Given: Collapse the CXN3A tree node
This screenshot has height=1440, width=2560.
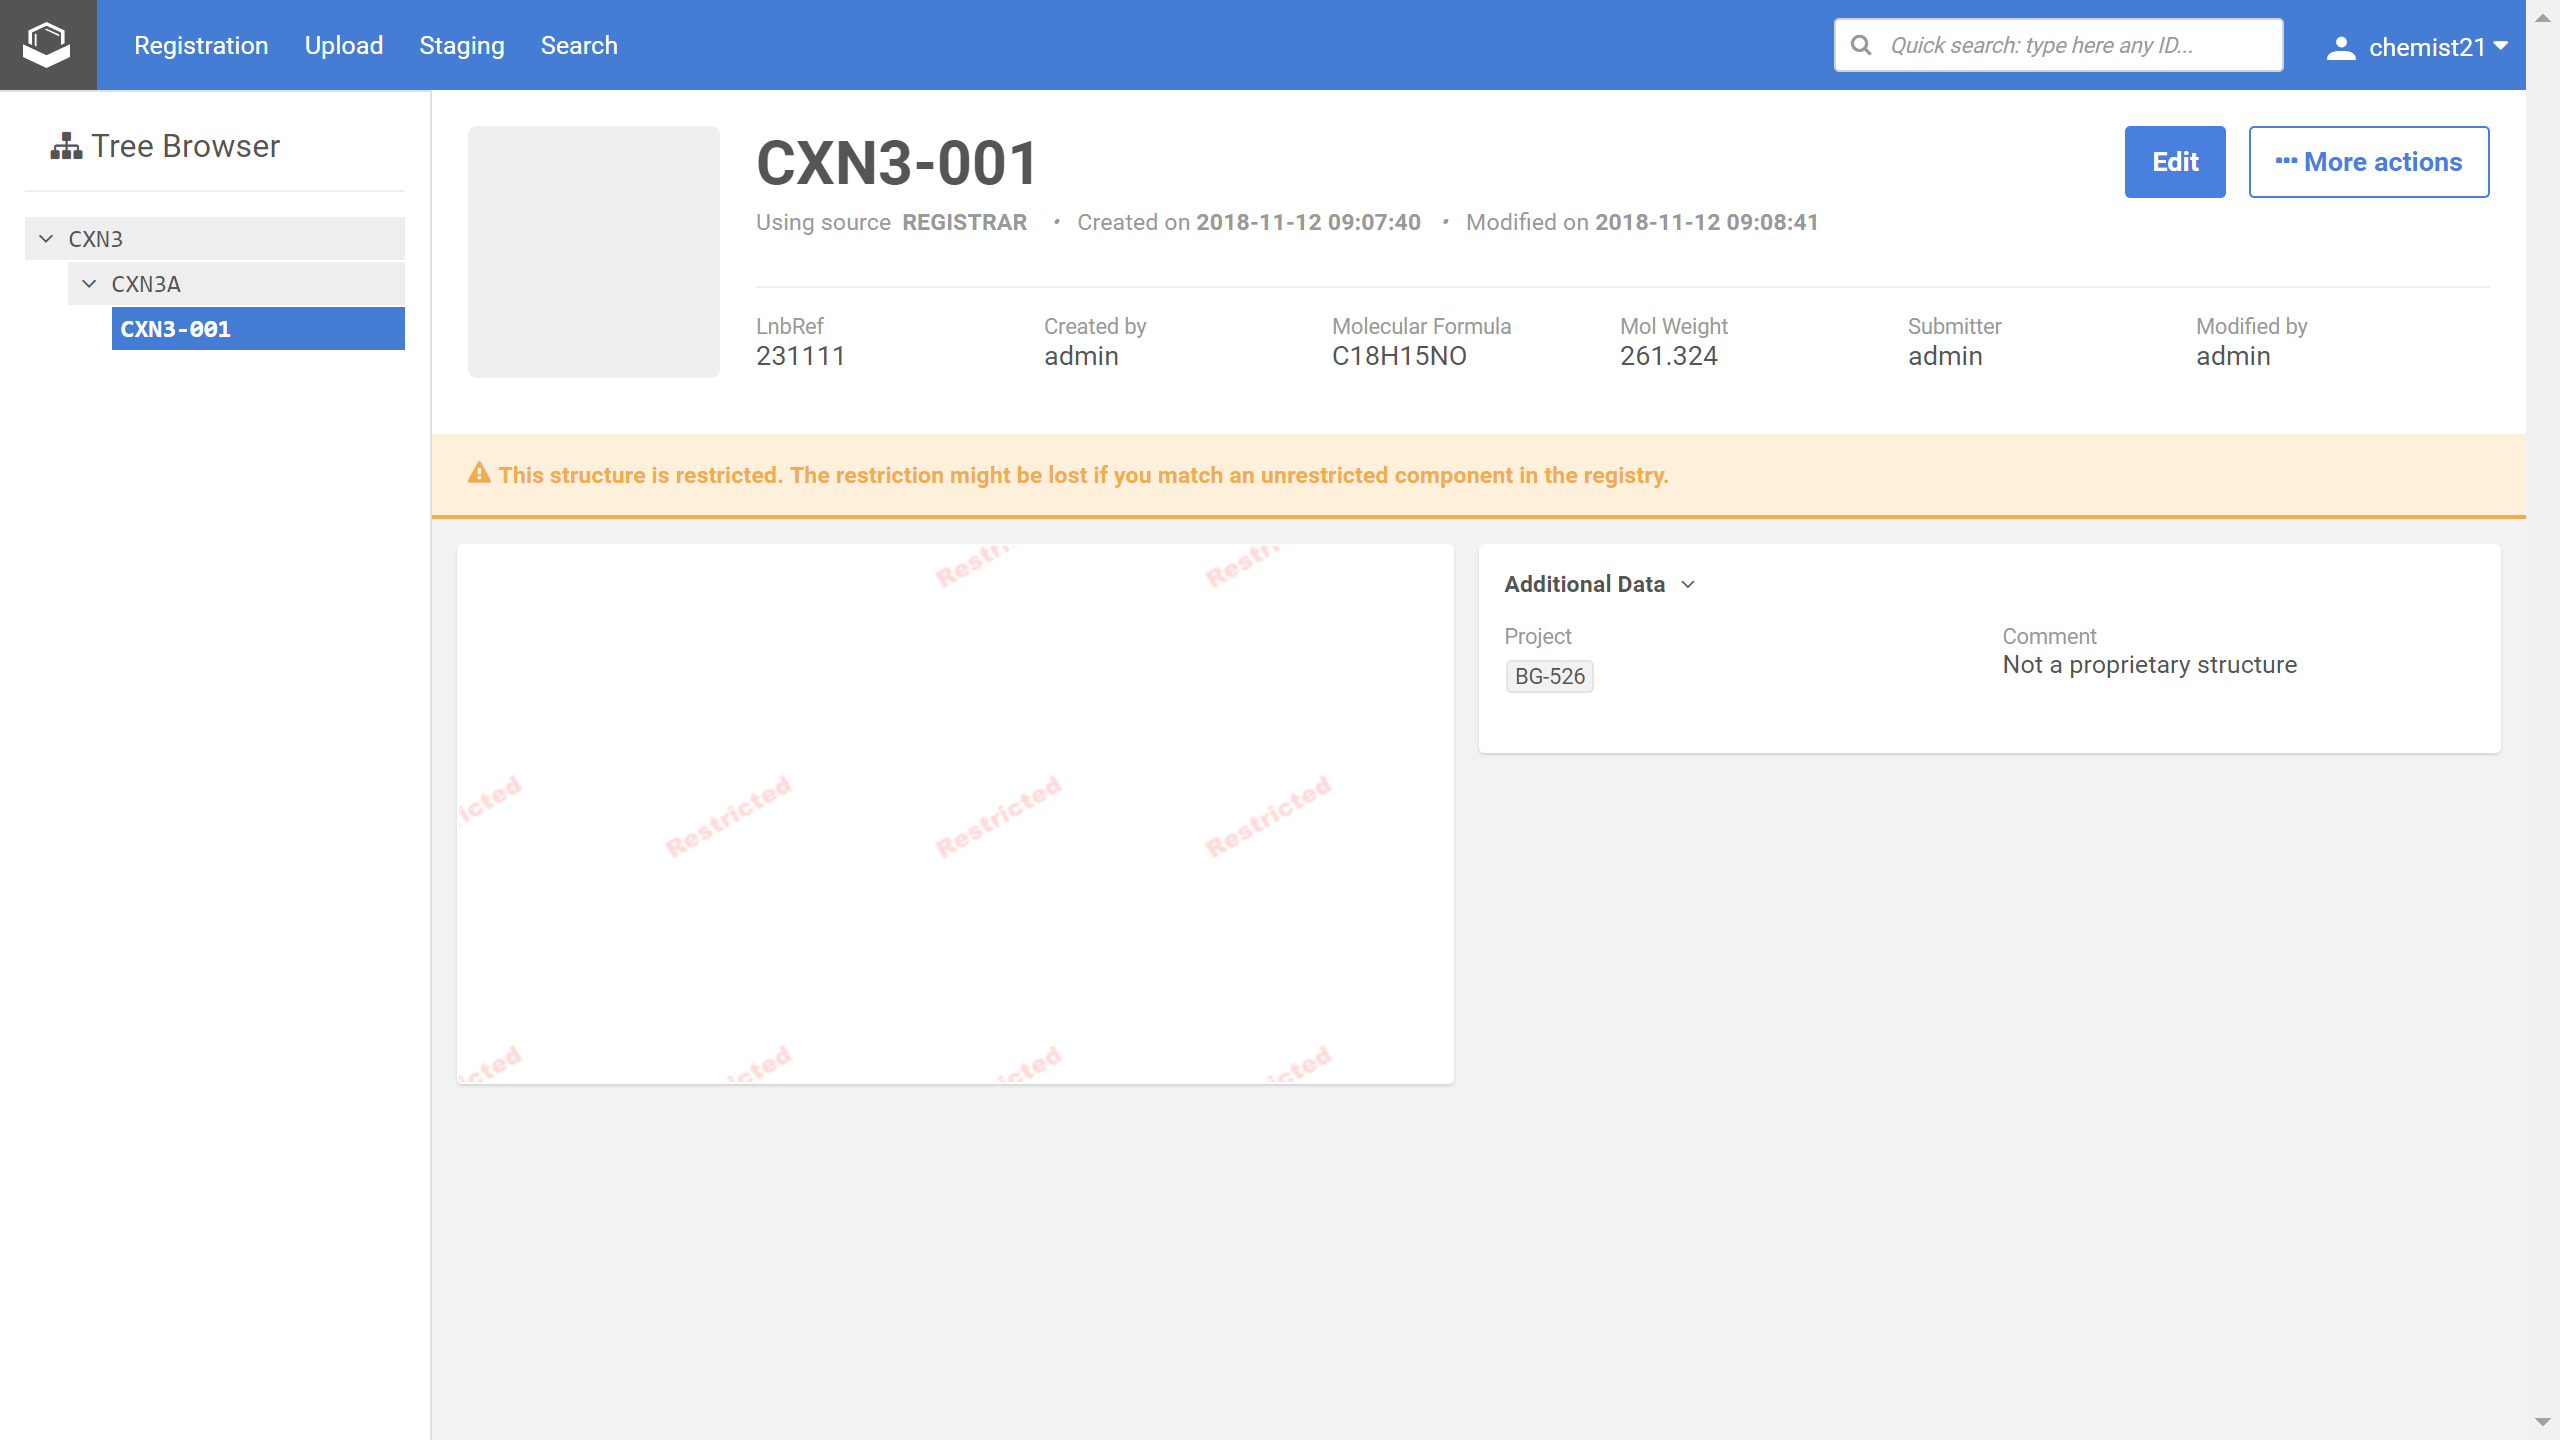Looking at the screenshot, I should point(89,284).
